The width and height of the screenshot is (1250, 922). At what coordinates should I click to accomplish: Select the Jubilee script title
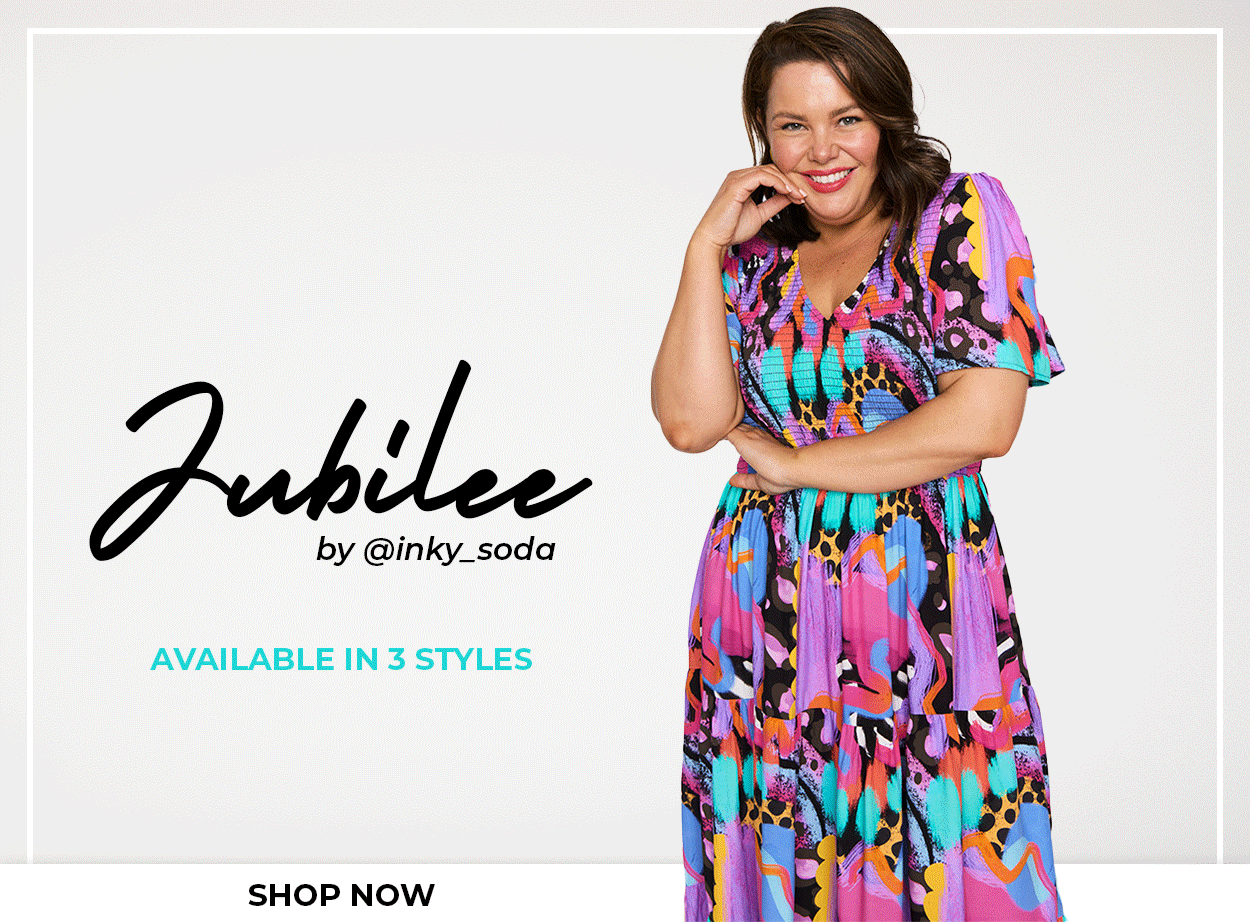tap(340, 460)
